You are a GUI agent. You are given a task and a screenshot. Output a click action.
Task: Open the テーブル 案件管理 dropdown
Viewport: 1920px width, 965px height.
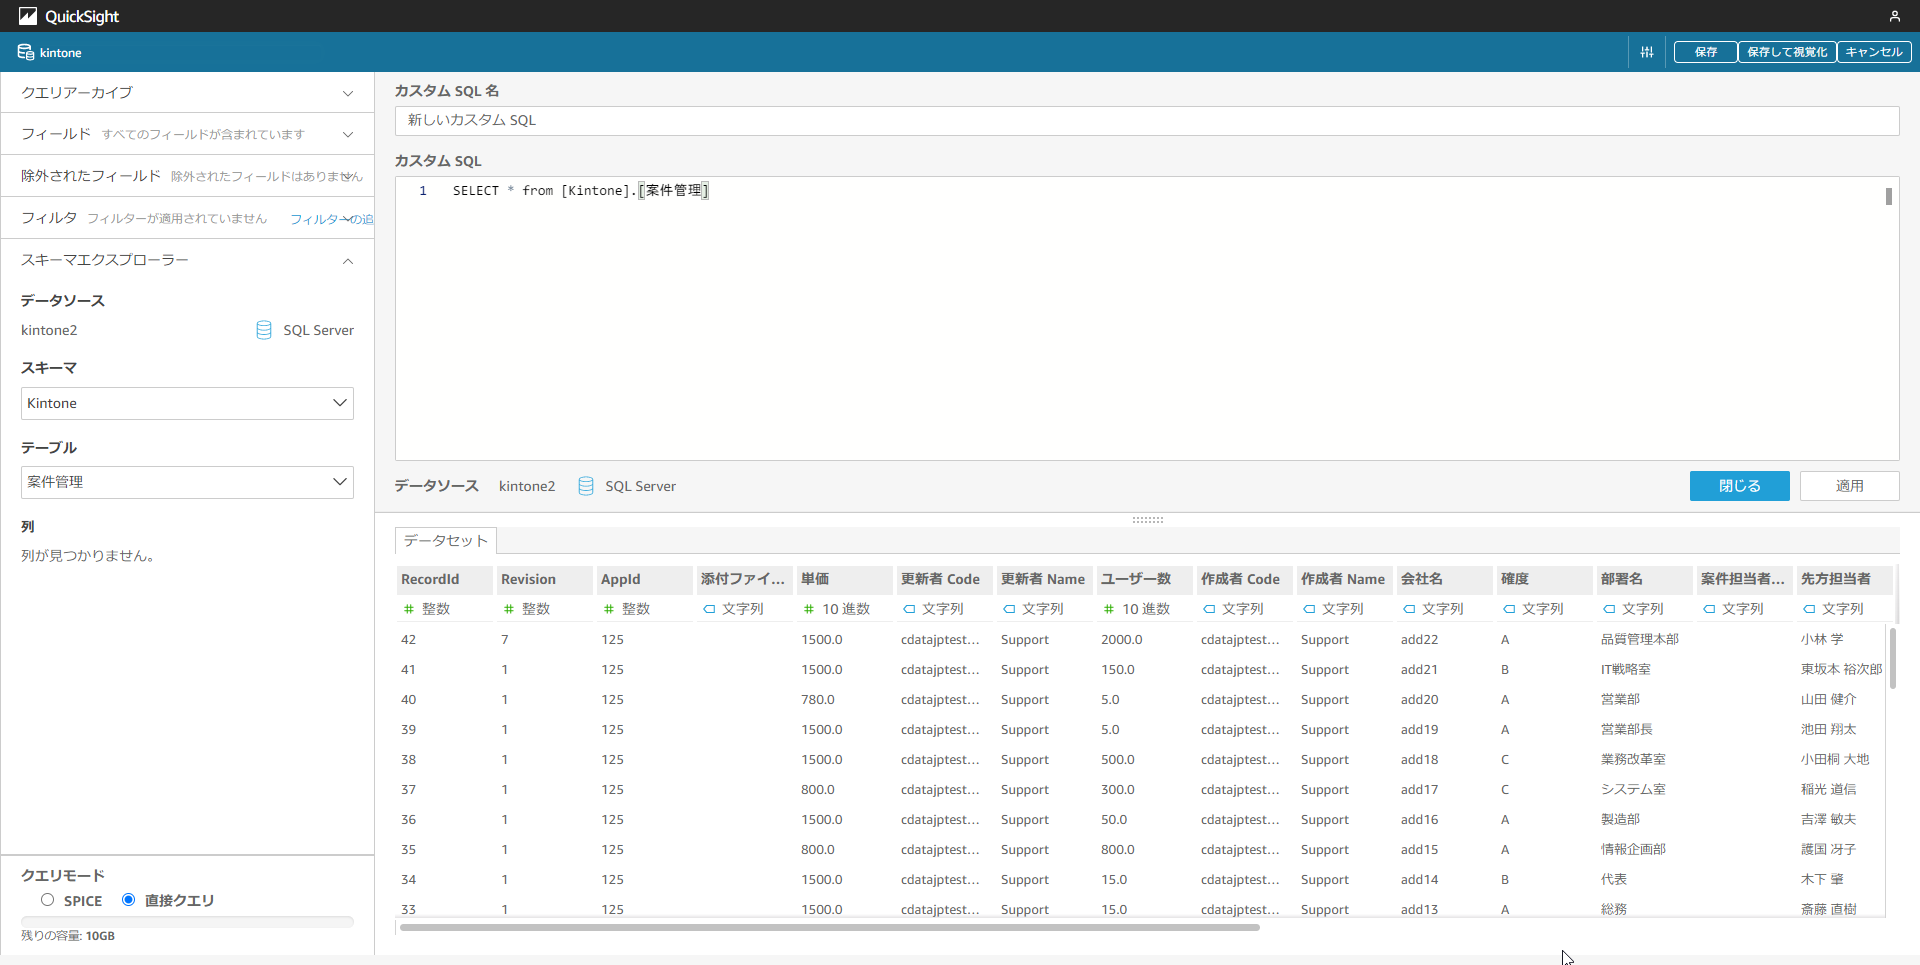pyautogui.click(x=187, y=482)
